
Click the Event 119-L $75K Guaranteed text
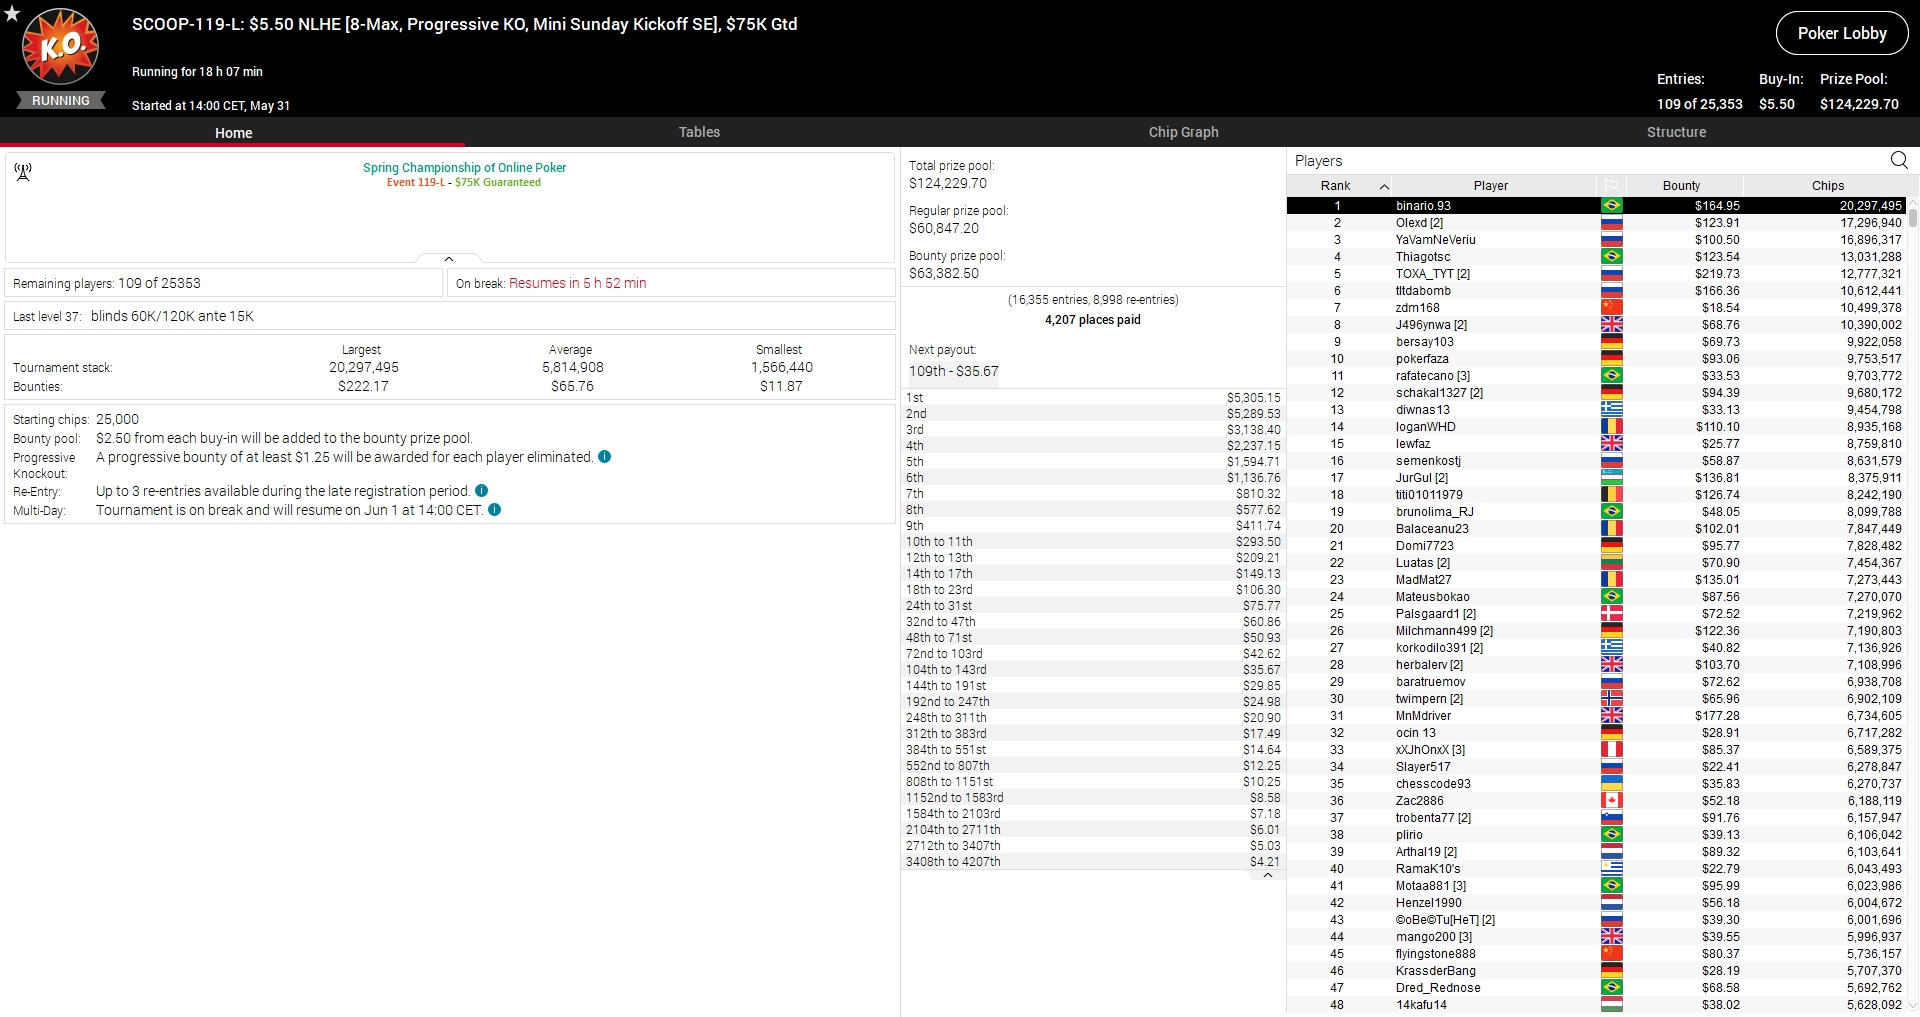(464, 182)
